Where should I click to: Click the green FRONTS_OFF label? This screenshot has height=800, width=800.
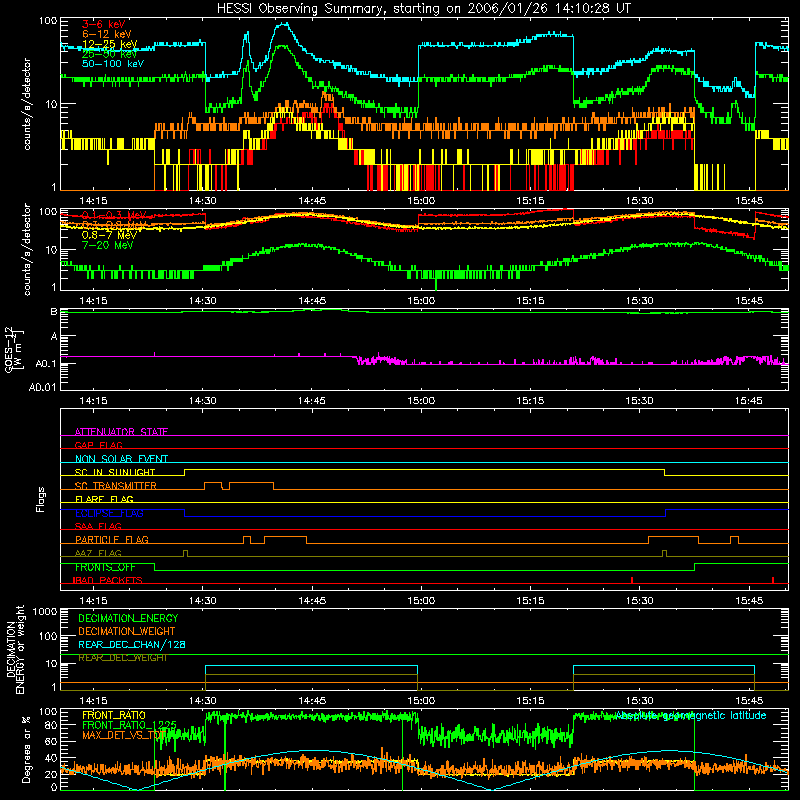tap(105, 567)
